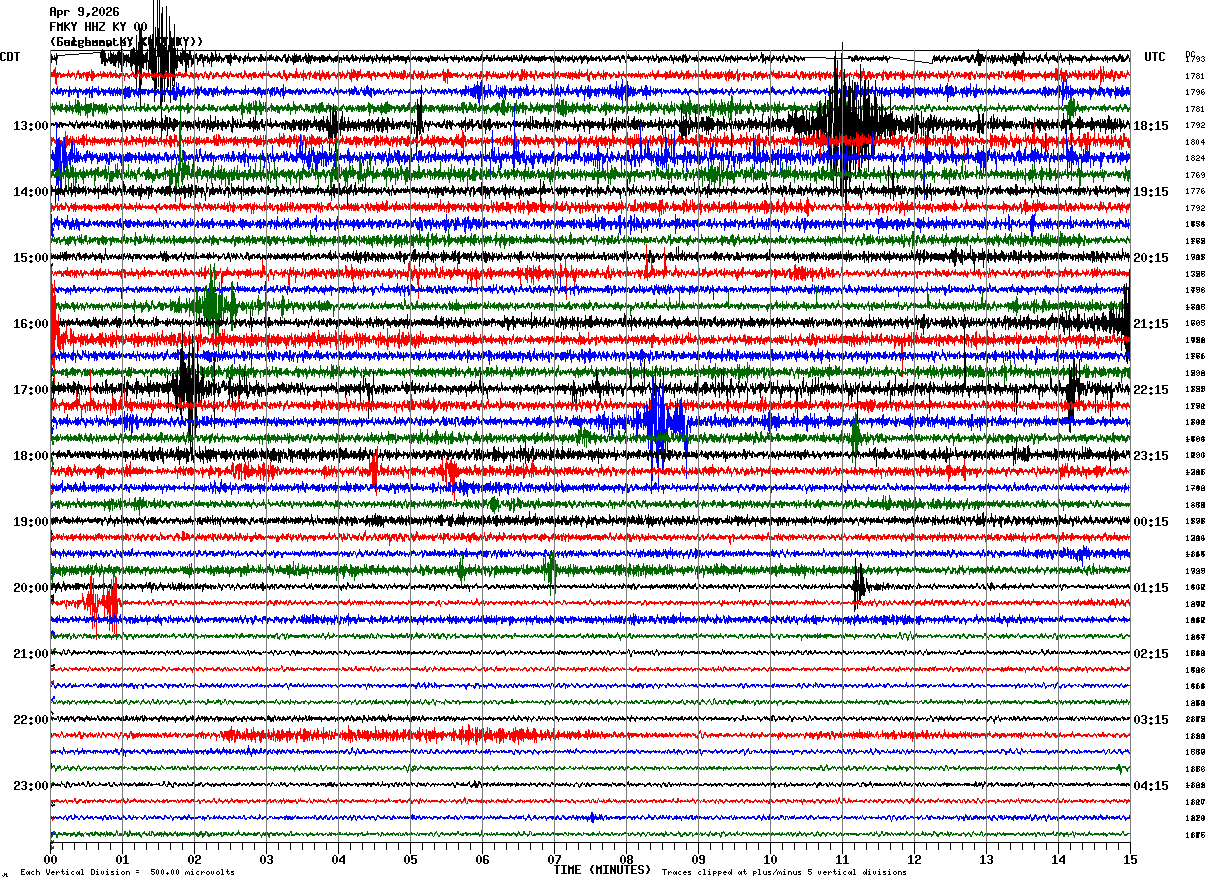The width and height of the screenshot is (1210, 886).
Task: Click DC offset value 1769
Action: click(1195, 175)
